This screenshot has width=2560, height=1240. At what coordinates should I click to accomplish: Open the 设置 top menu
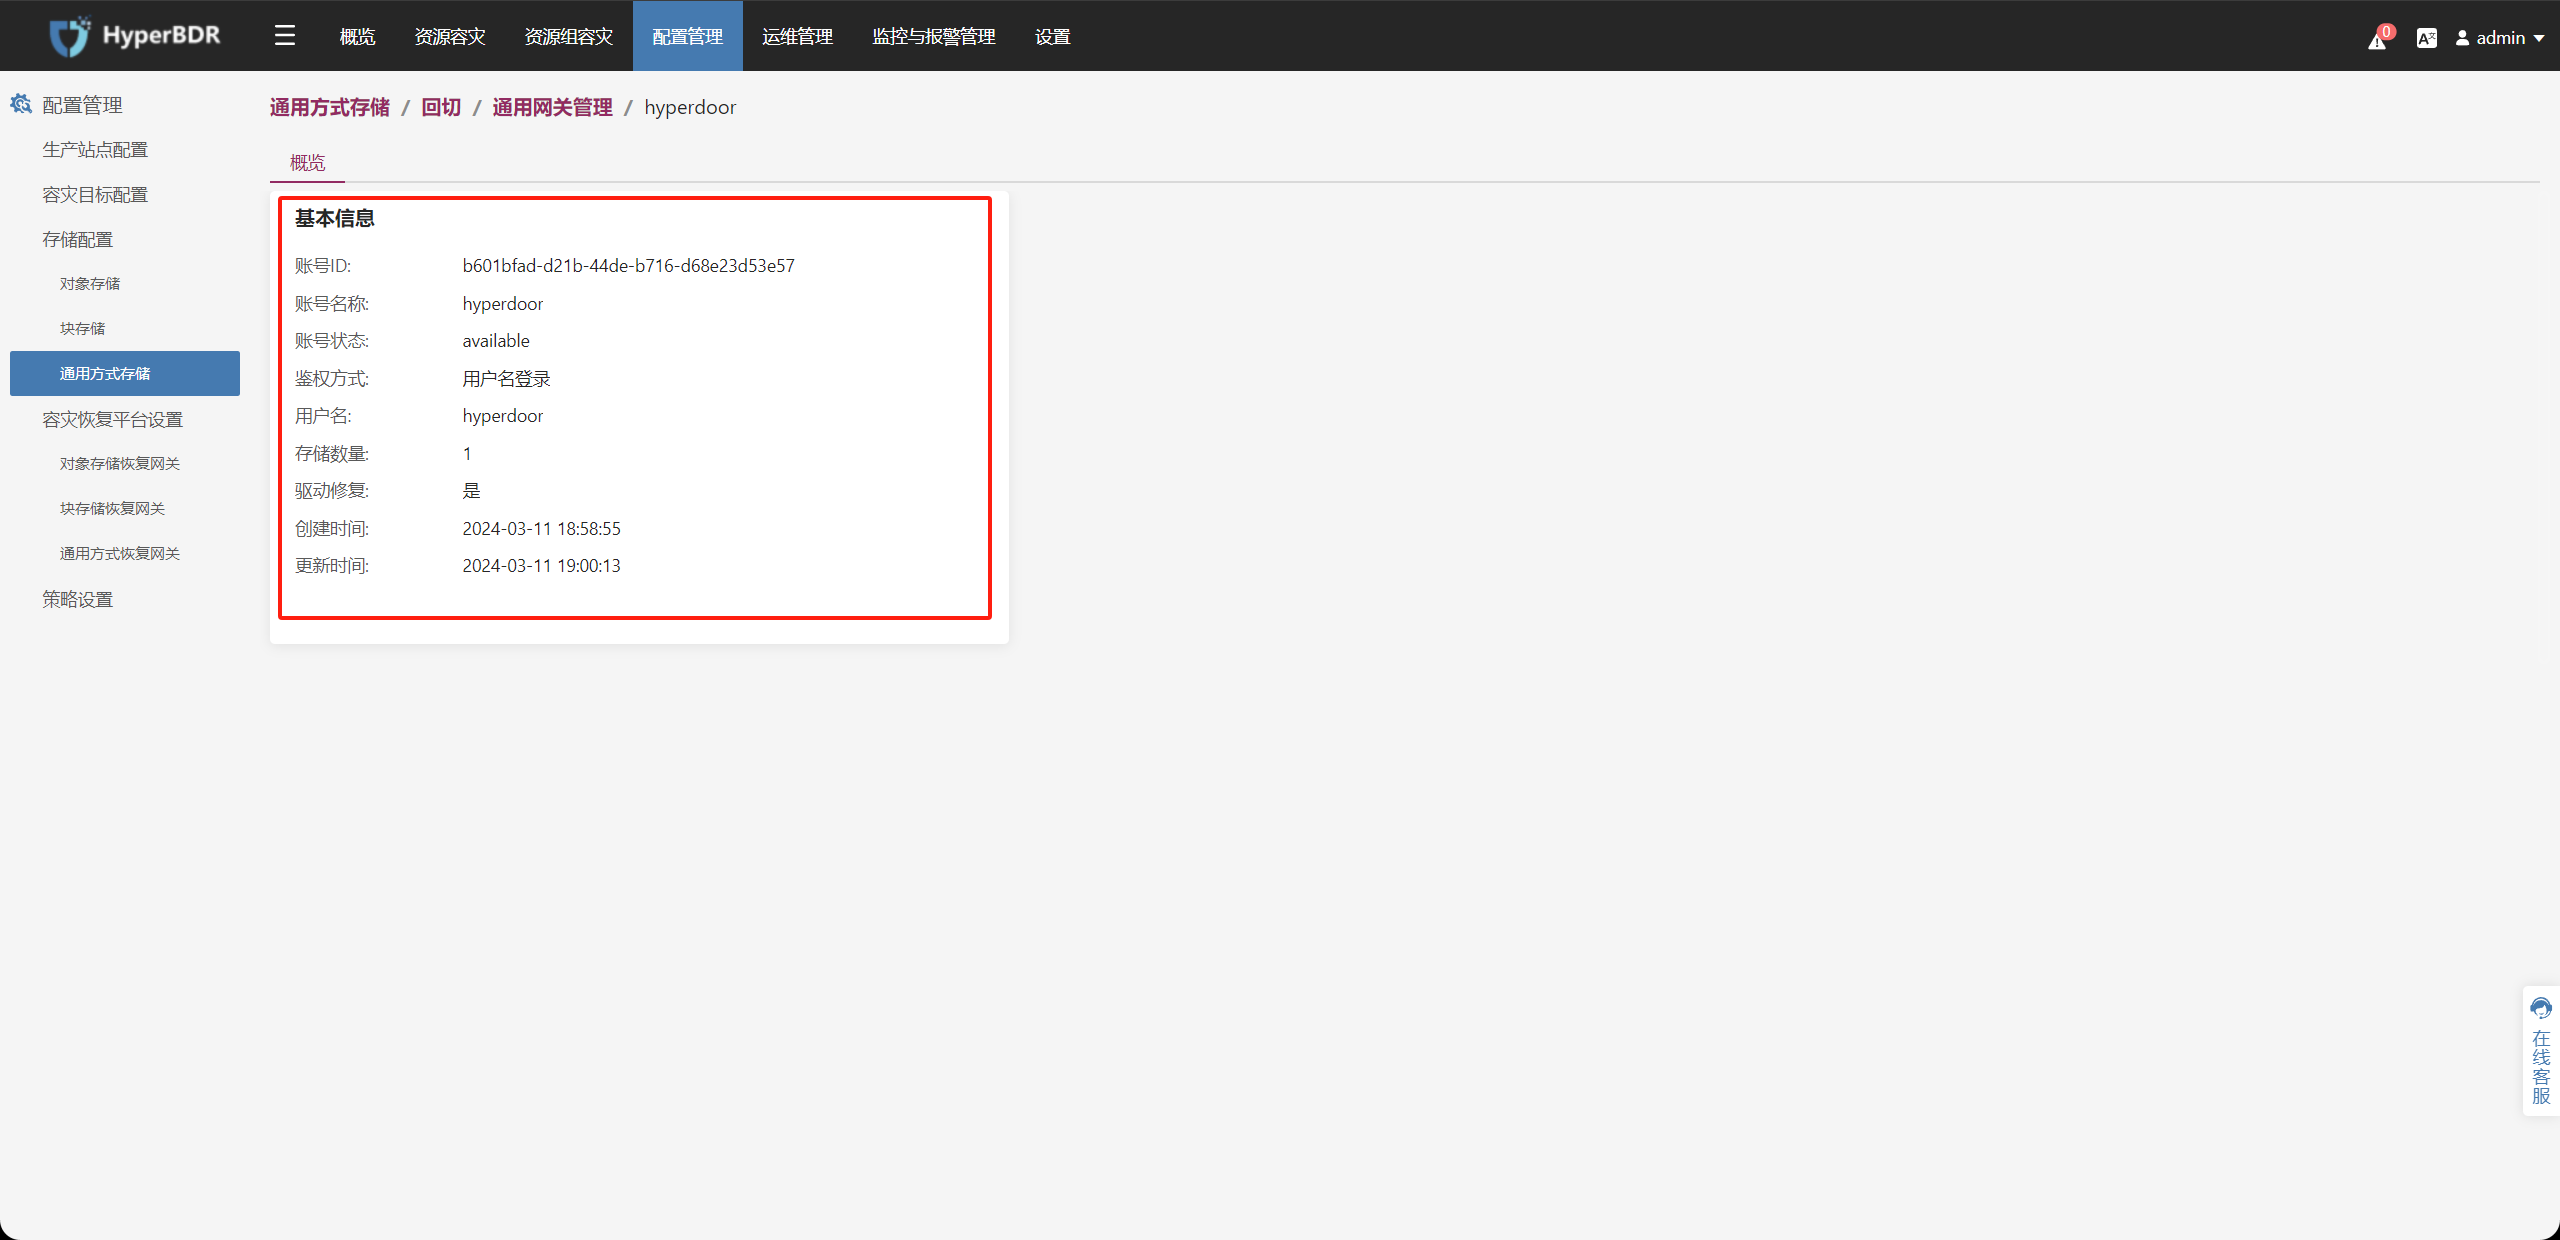point(1053,36)
